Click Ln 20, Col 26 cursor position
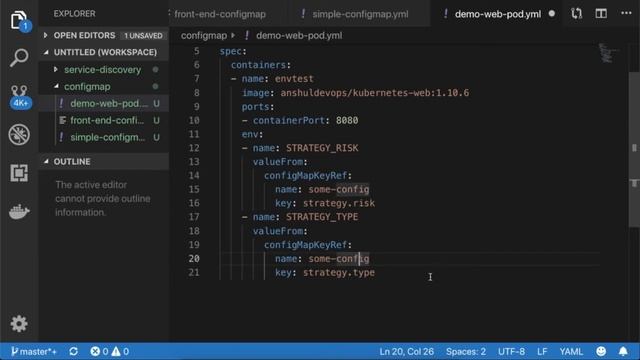 pos(407,351)
